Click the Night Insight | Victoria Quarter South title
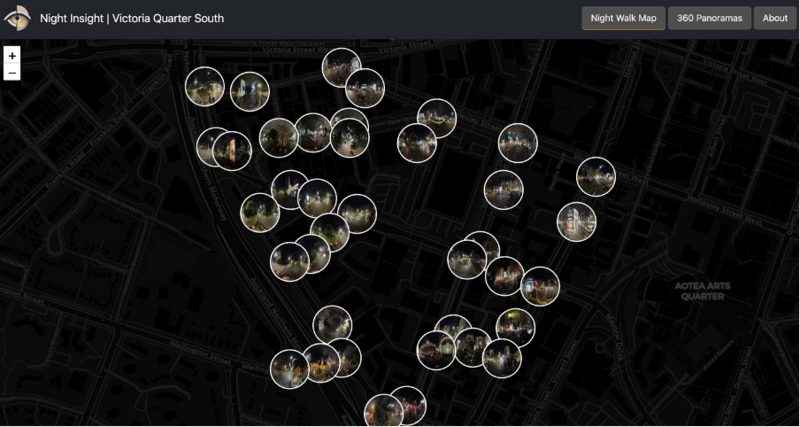 (132, 18)
